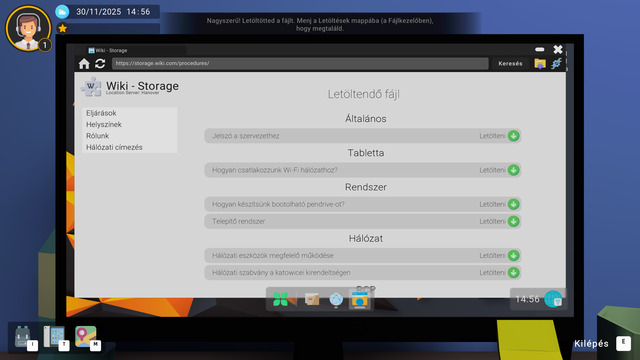The height and width of the screenshot is (360, 640).
Task: Click the player avatar portrait
Action: (x=28, y=29)
